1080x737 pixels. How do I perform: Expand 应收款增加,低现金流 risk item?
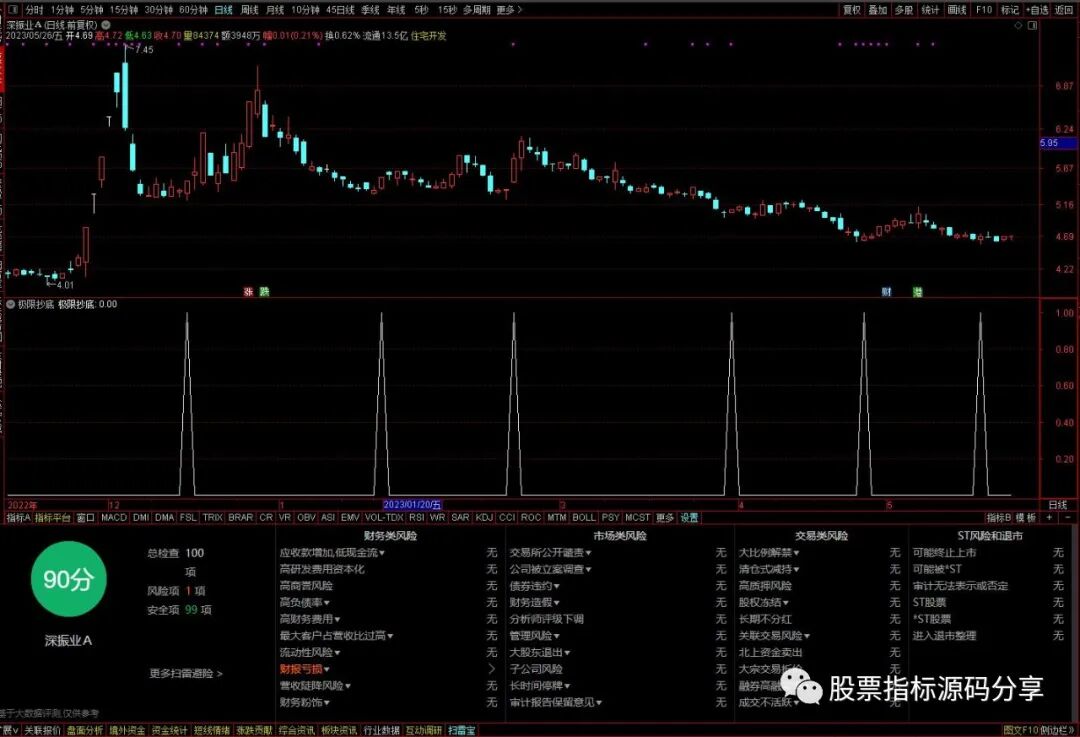(332, 552)
